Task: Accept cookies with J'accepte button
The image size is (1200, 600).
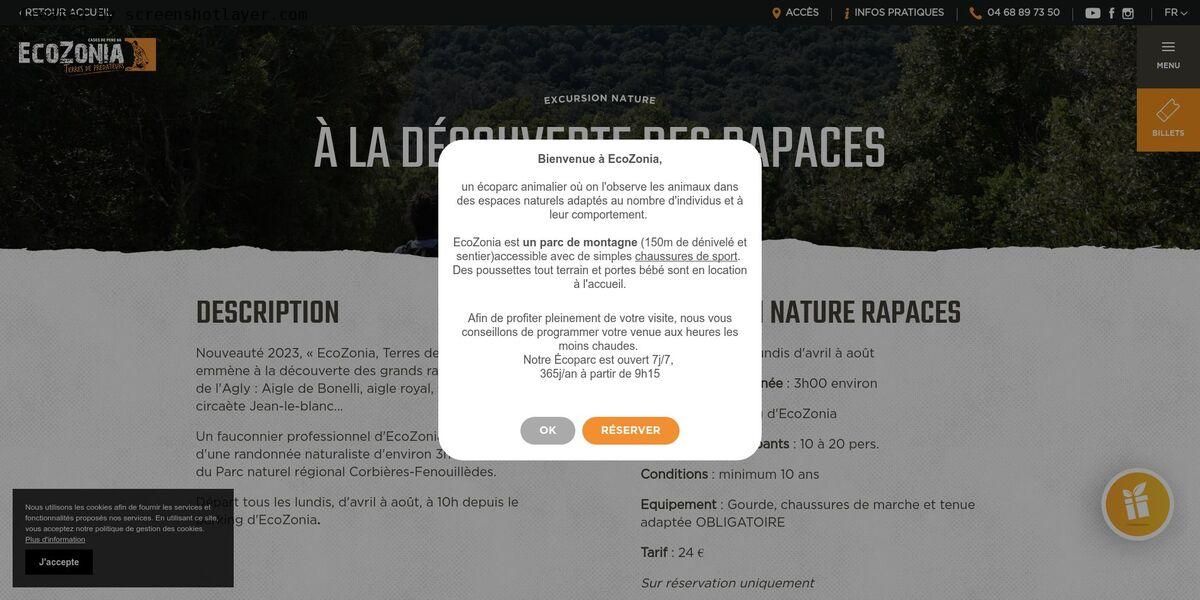Action: tap(59, 562)
